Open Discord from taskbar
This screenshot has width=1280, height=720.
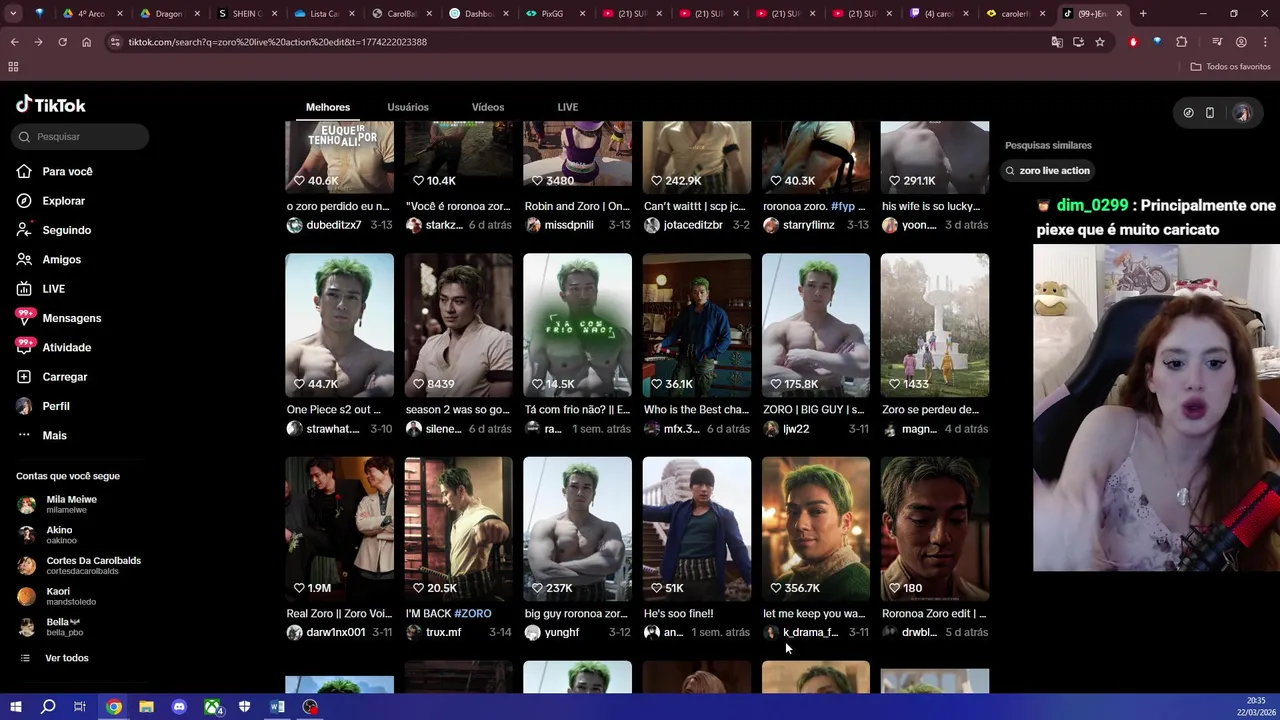tap(179, 707)
